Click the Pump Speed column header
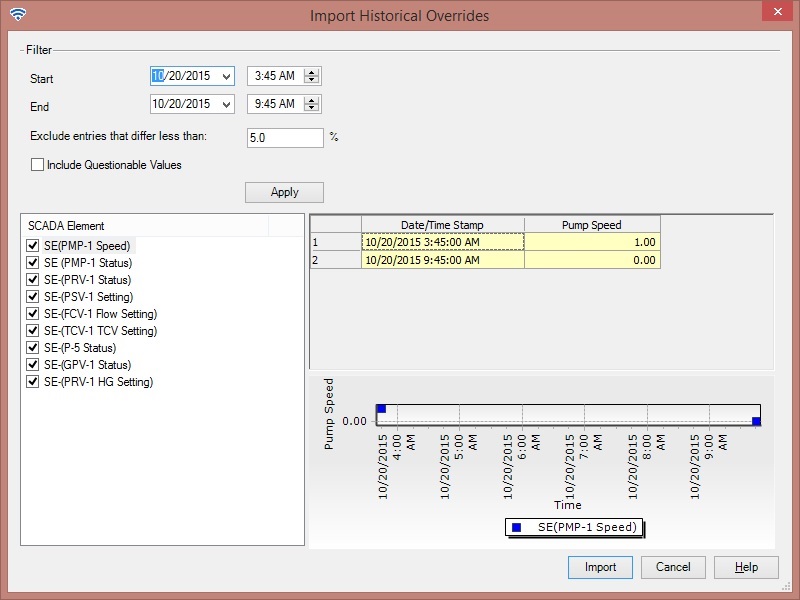The height and width of the screenshot is (600, 800). (592, 225)
